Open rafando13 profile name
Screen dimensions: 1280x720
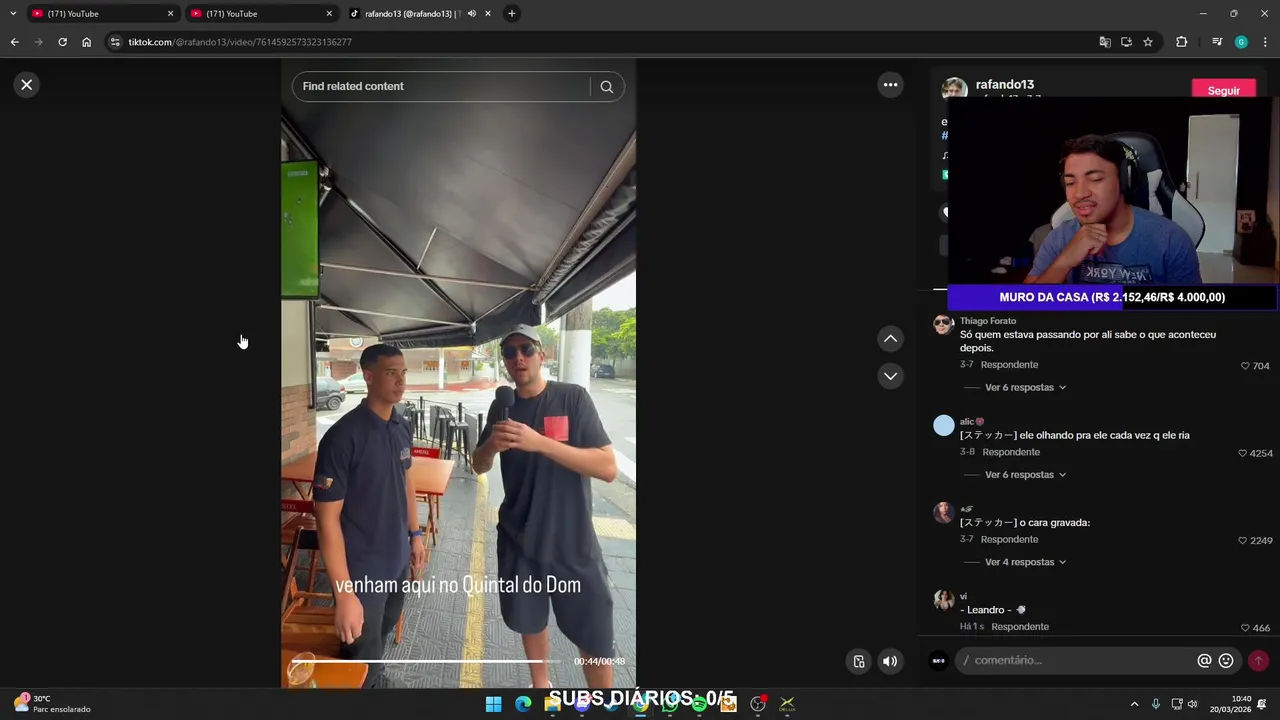click(1004, 84)
